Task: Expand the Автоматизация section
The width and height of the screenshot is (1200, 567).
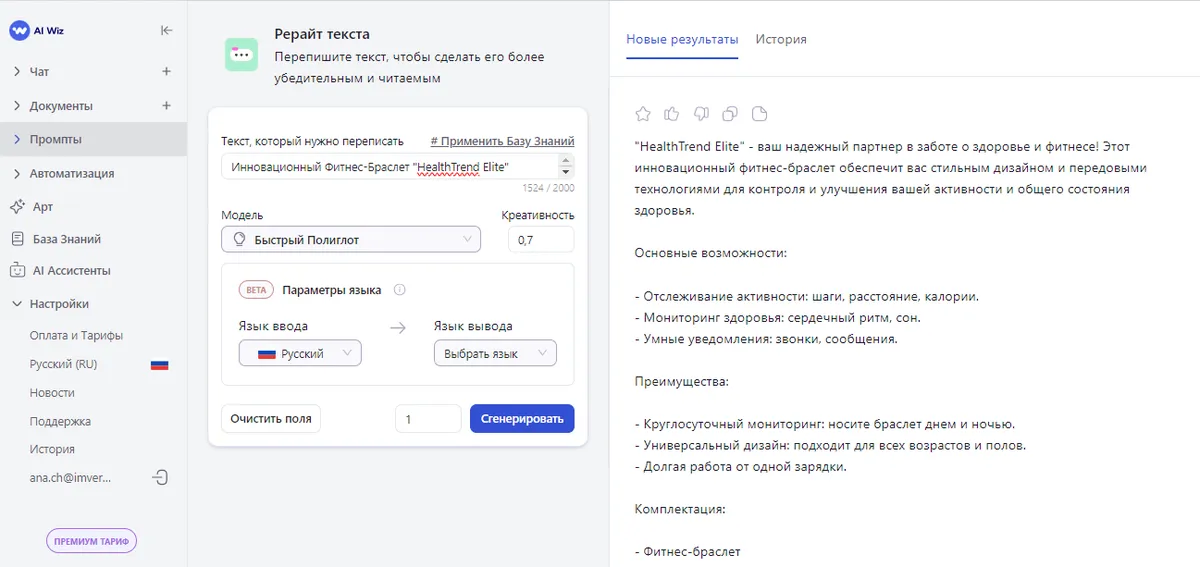Action: [x=16, y=173]
